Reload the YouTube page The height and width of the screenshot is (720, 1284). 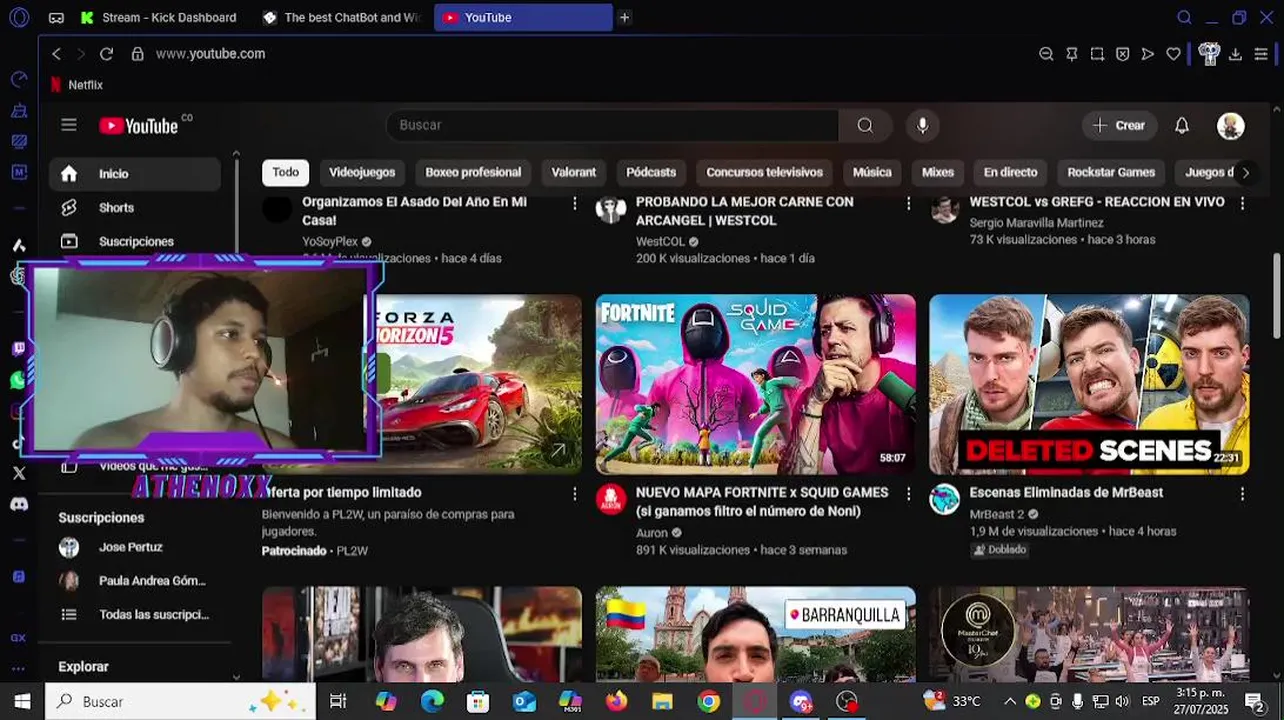click(x=106, y=54)
